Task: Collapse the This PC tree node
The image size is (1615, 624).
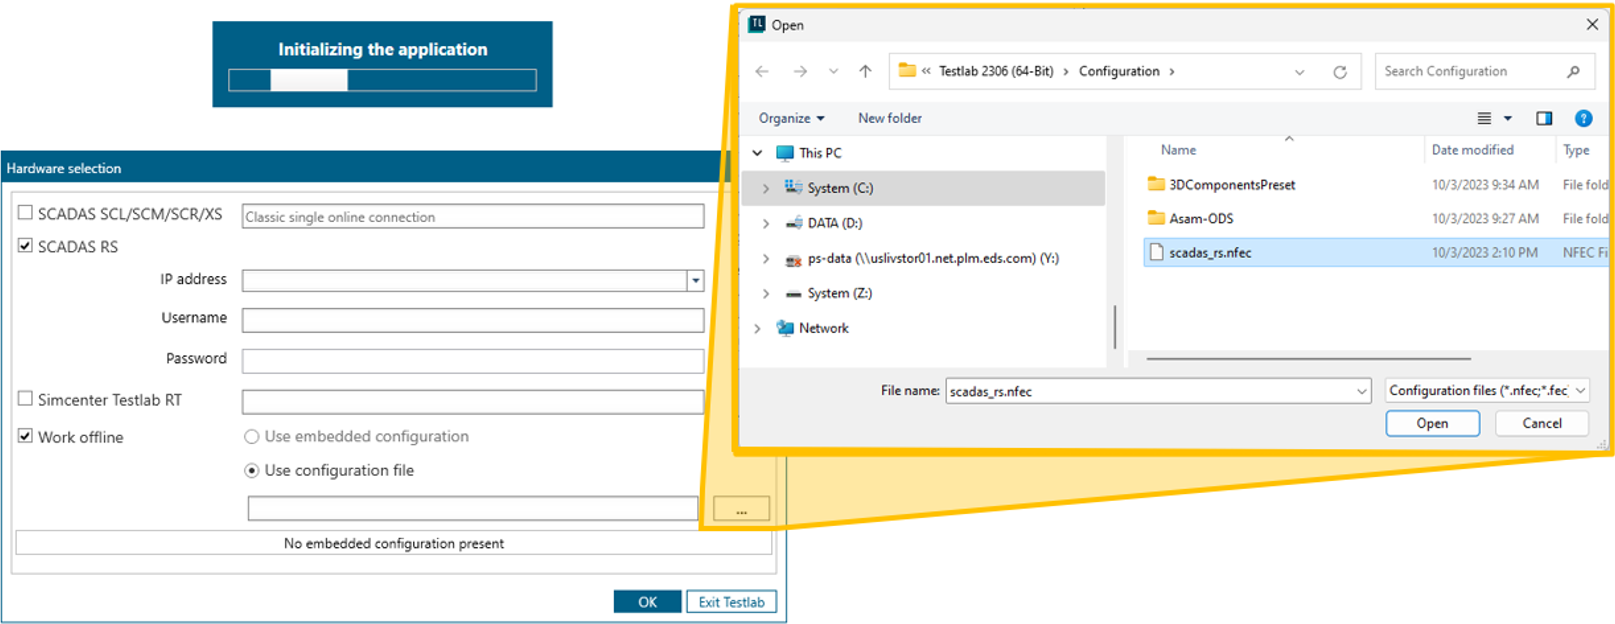Action: [x=757, y=153]
